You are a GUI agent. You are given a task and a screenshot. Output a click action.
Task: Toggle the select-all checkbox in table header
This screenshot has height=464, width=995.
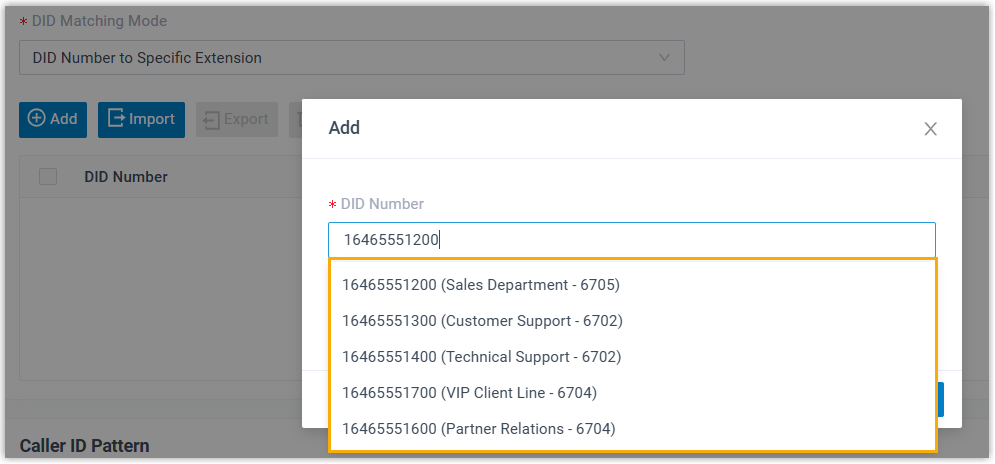(48, 177)
